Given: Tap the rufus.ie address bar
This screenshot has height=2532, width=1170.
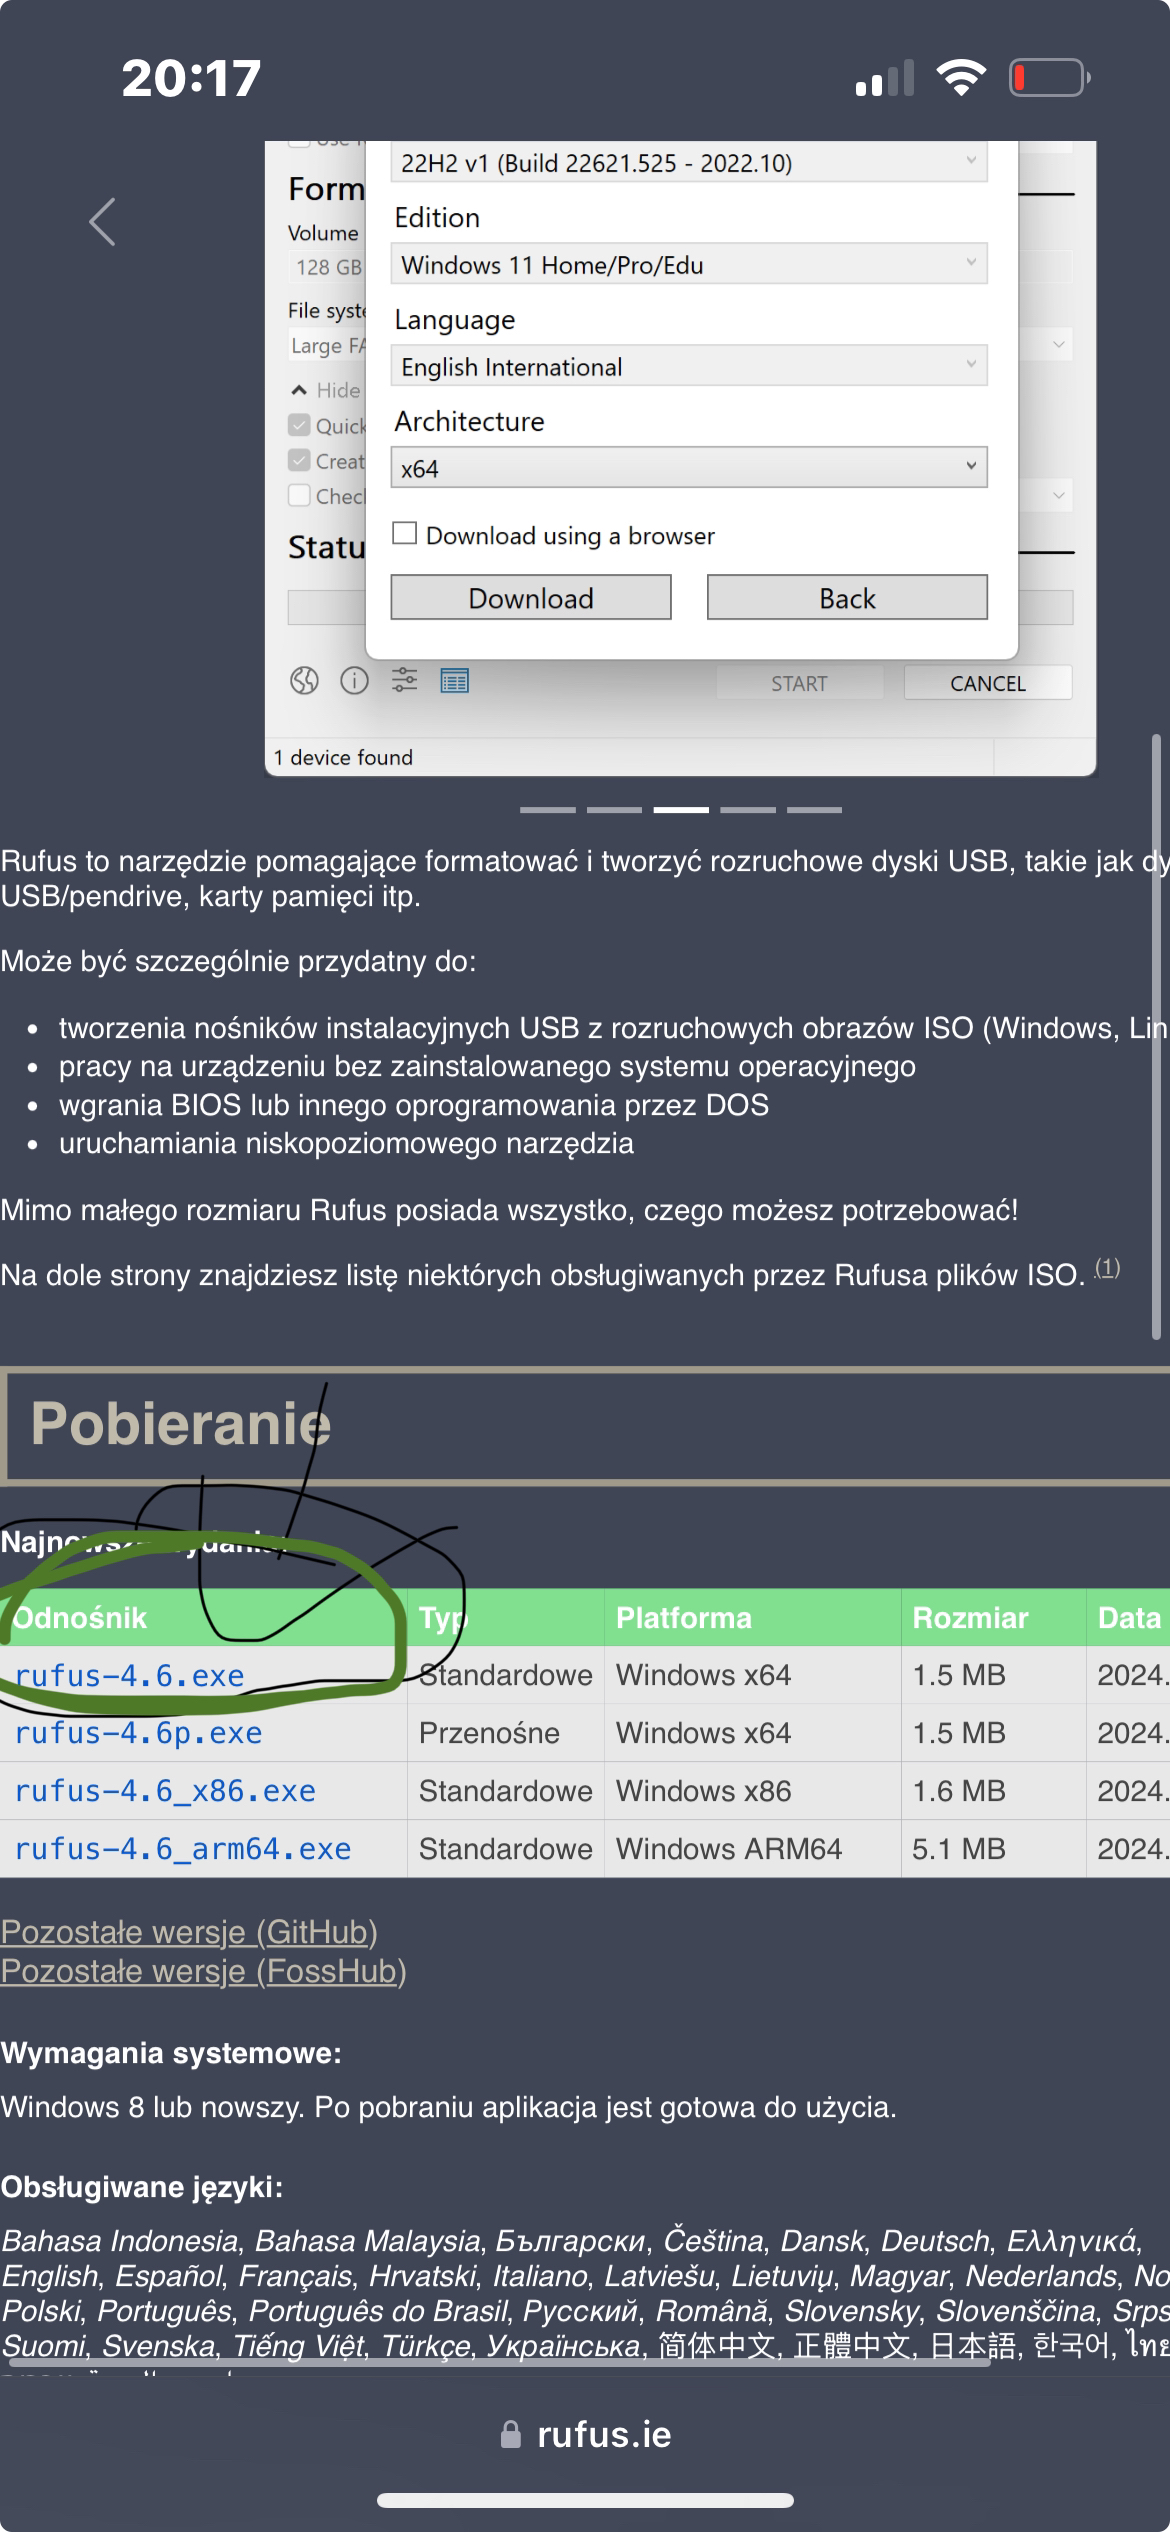Looking at the screenshot, I should [x=585, y=2434].
